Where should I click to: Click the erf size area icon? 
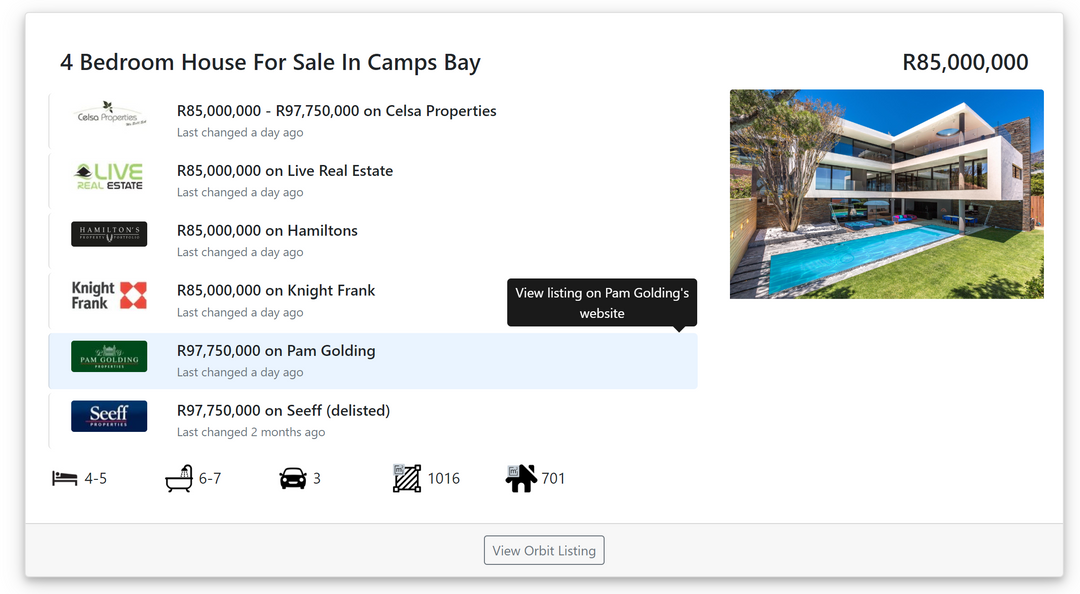coord(407,479)
